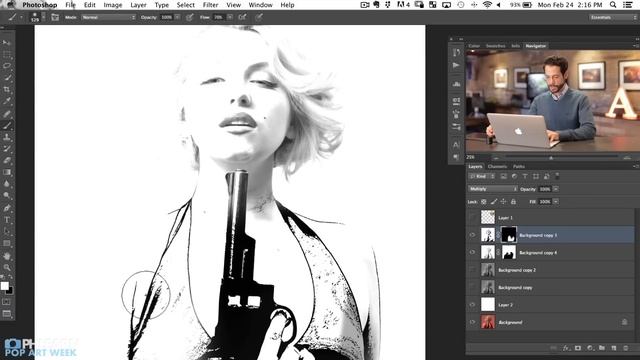Toggle lock all padlock icon
640x360 pixels.
tap(513, 202)
